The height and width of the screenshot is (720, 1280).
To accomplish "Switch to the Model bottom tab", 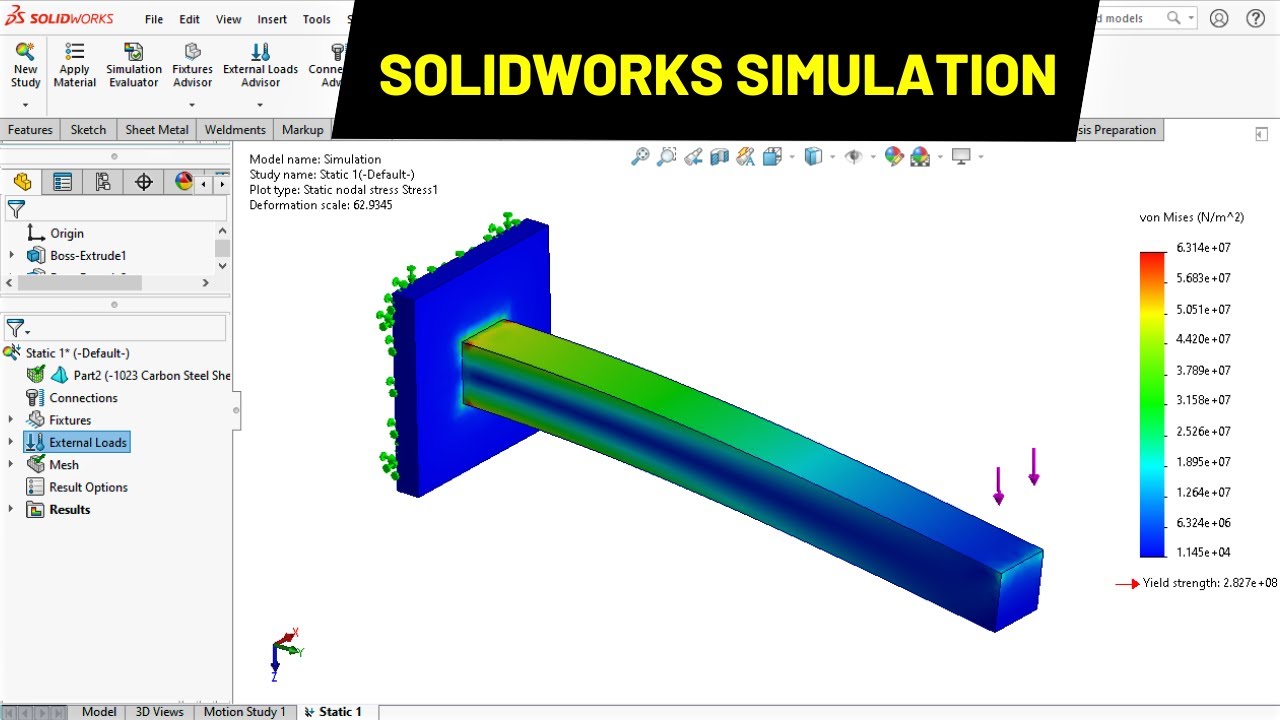I will [x=99, y=712].
